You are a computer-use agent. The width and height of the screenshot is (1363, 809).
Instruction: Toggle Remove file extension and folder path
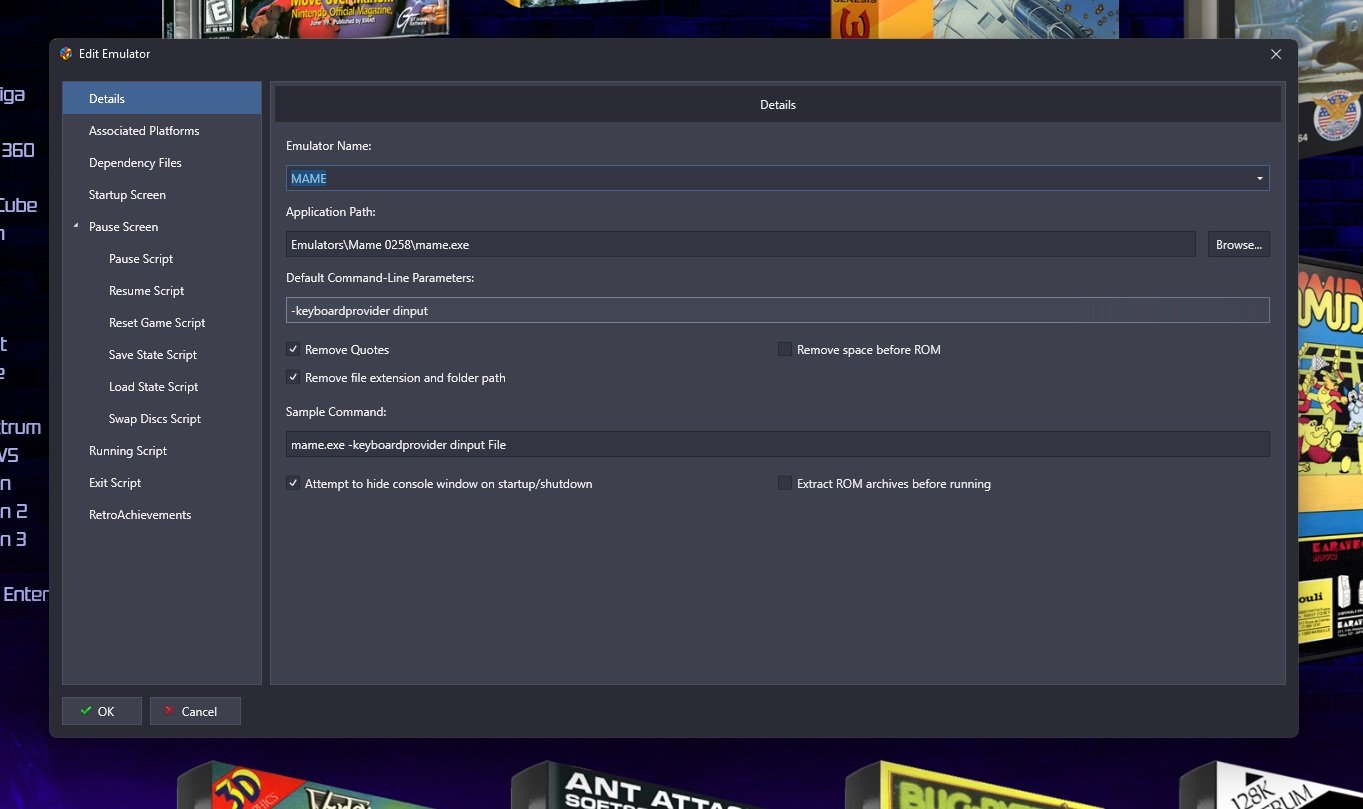coord(293,378)
